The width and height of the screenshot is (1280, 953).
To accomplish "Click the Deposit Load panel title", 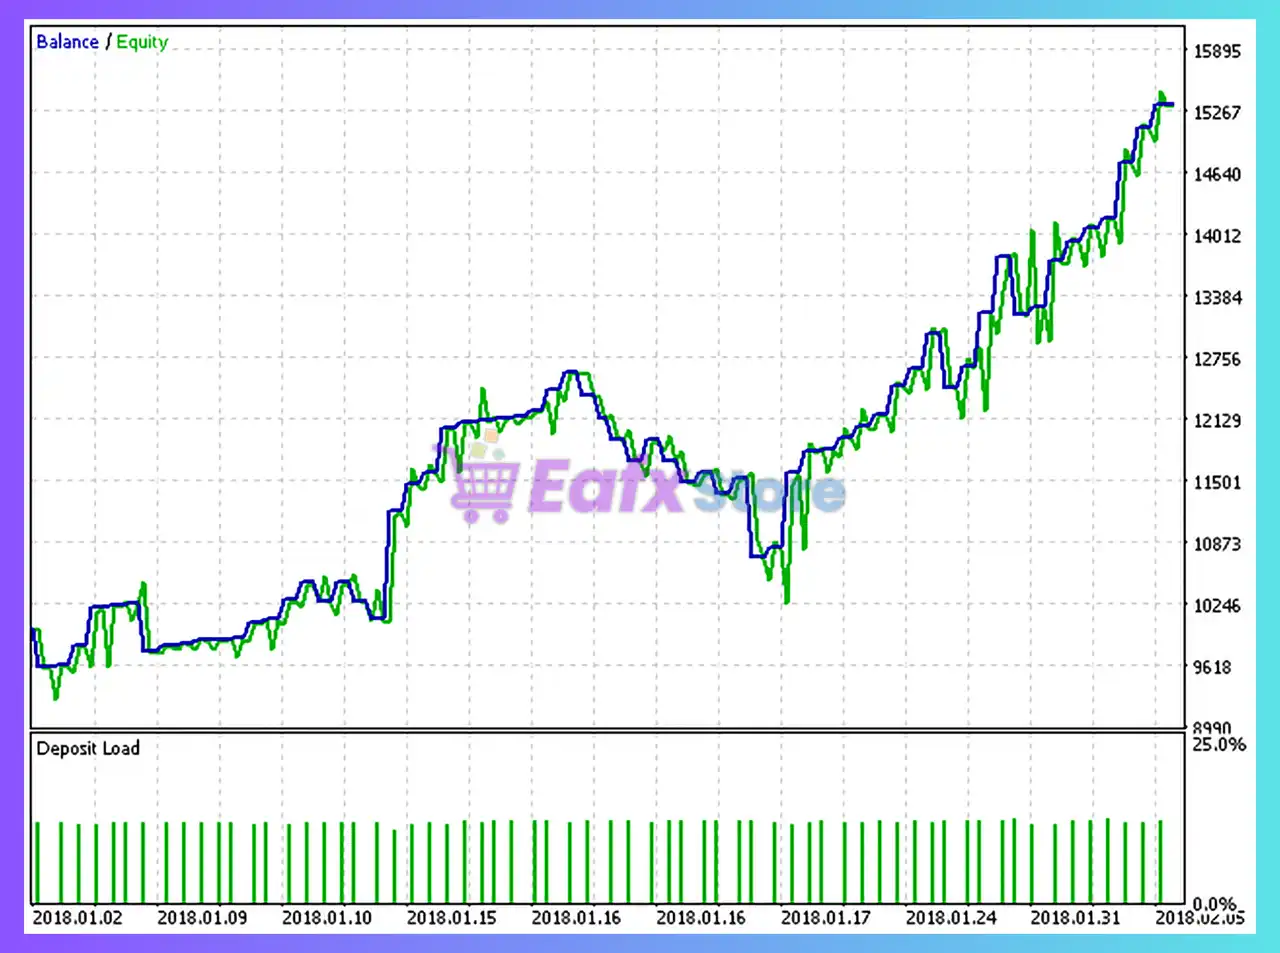I will (88, 748).
